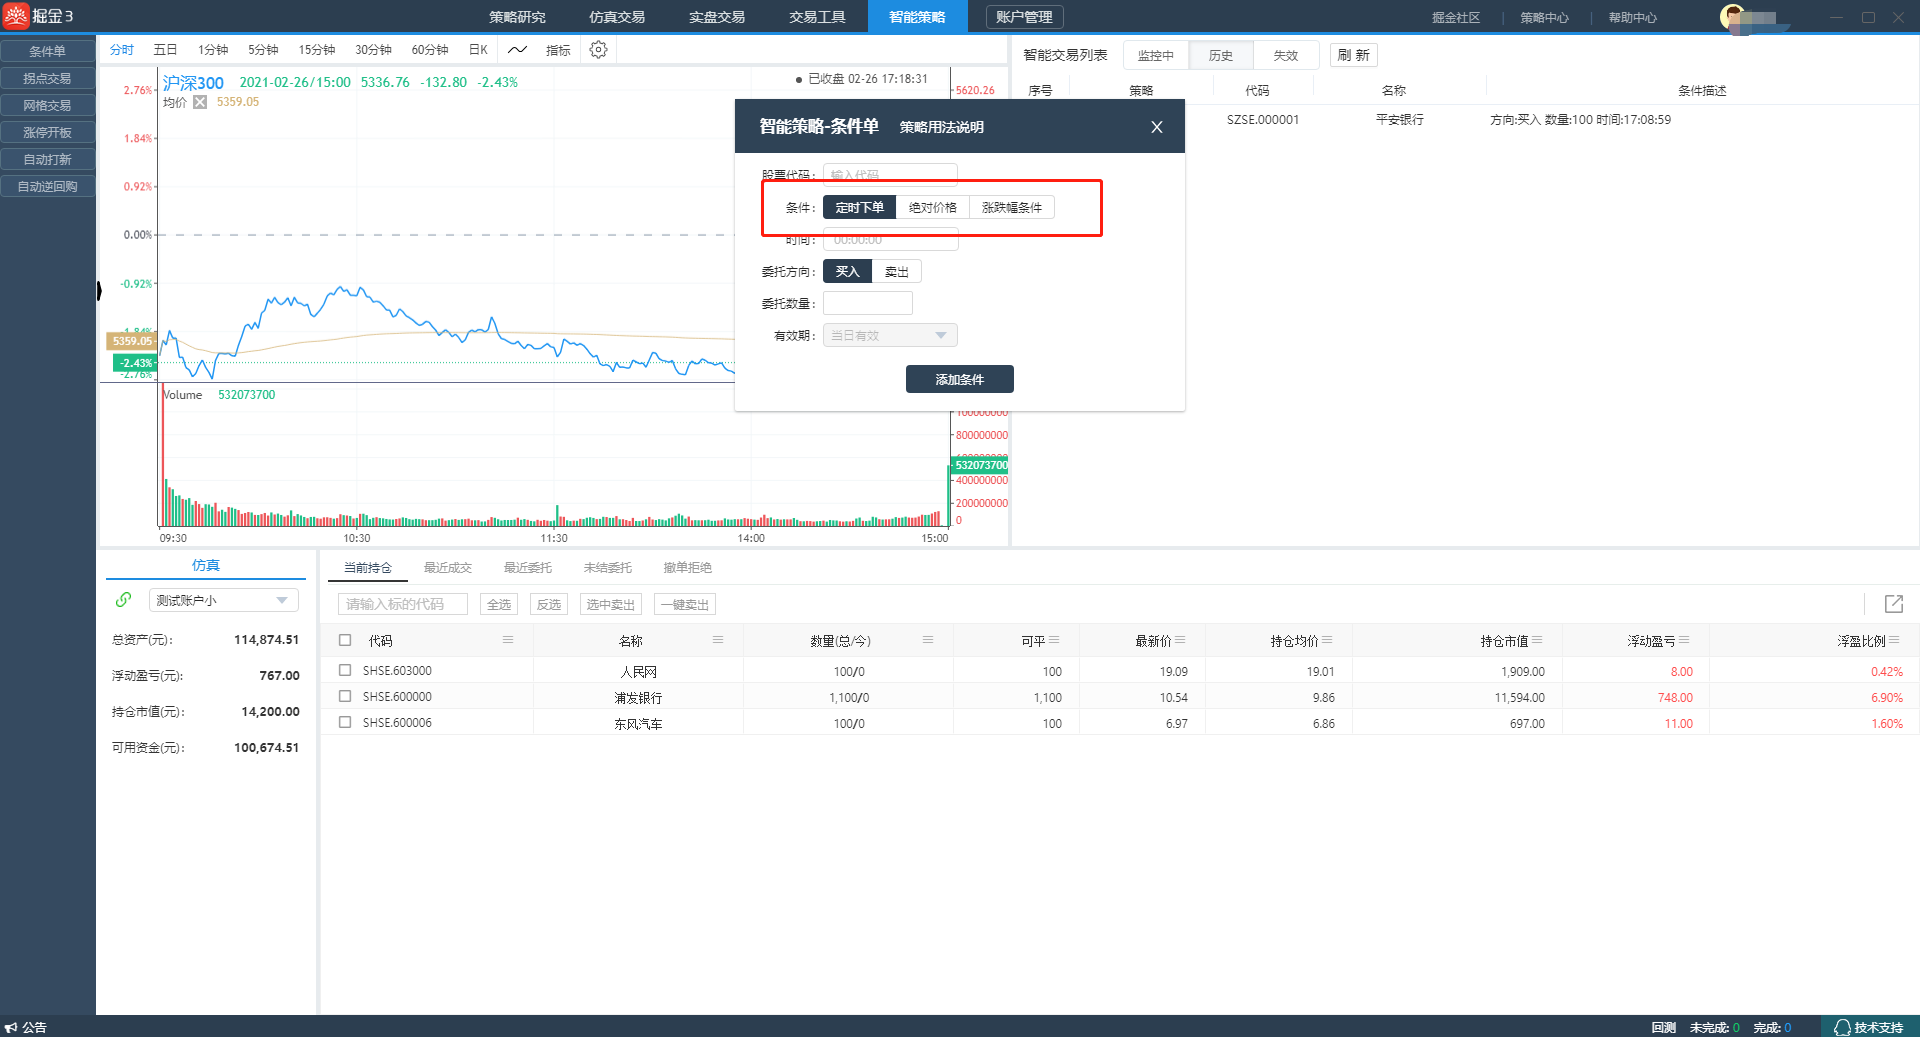
Task: Select 卖出 as the order direction
Action: pos(896,272)
